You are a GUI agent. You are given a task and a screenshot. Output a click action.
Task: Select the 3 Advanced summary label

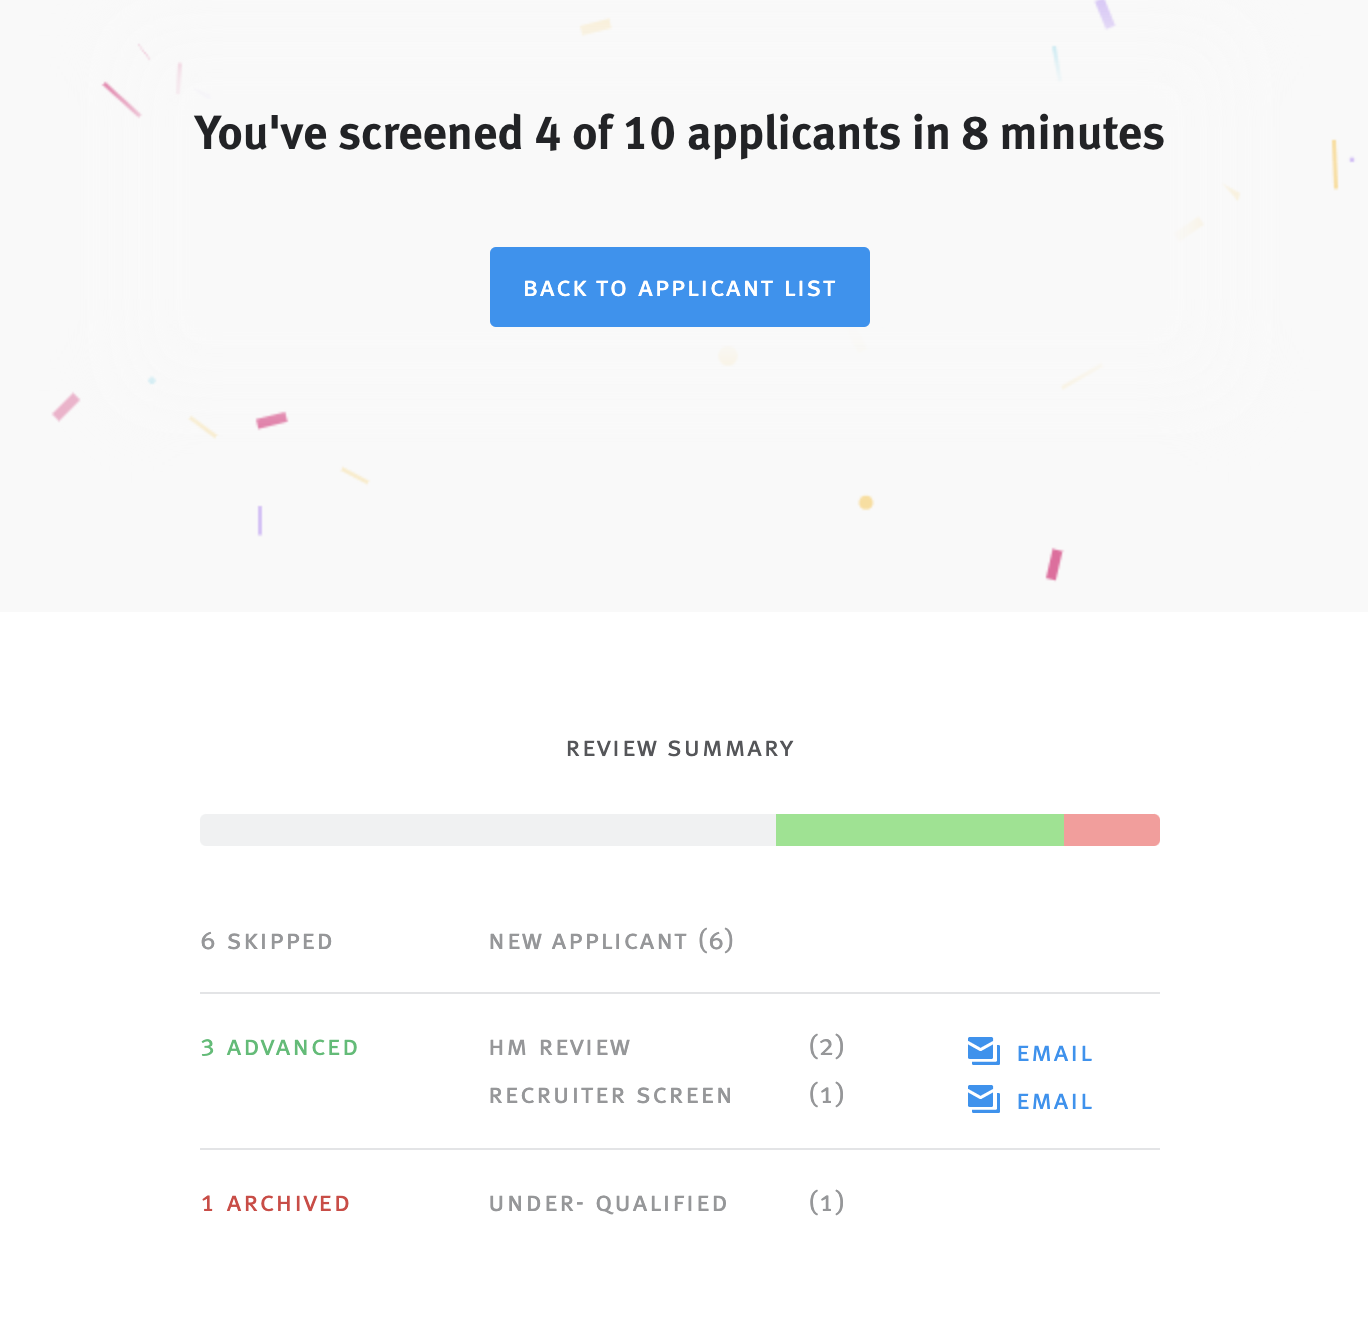pyautogui.click(x=280, y=1047)
